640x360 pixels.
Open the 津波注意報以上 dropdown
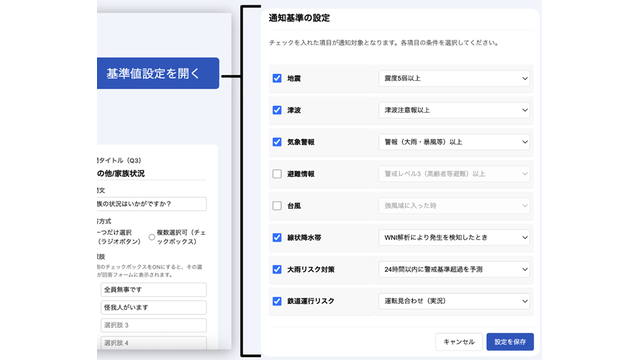tap(454, 110)
